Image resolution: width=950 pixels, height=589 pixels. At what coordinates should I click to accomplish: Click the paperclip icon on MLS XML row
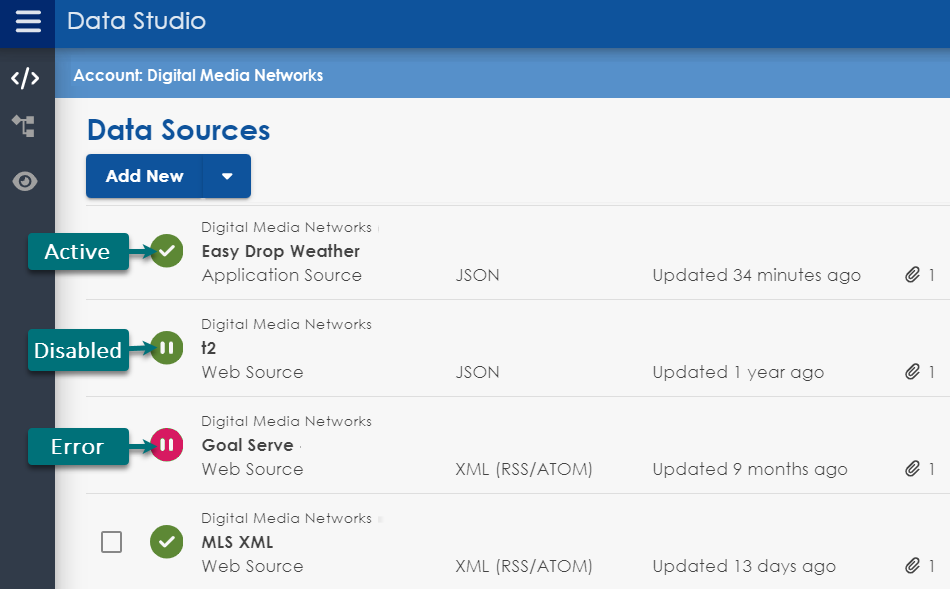912,566
